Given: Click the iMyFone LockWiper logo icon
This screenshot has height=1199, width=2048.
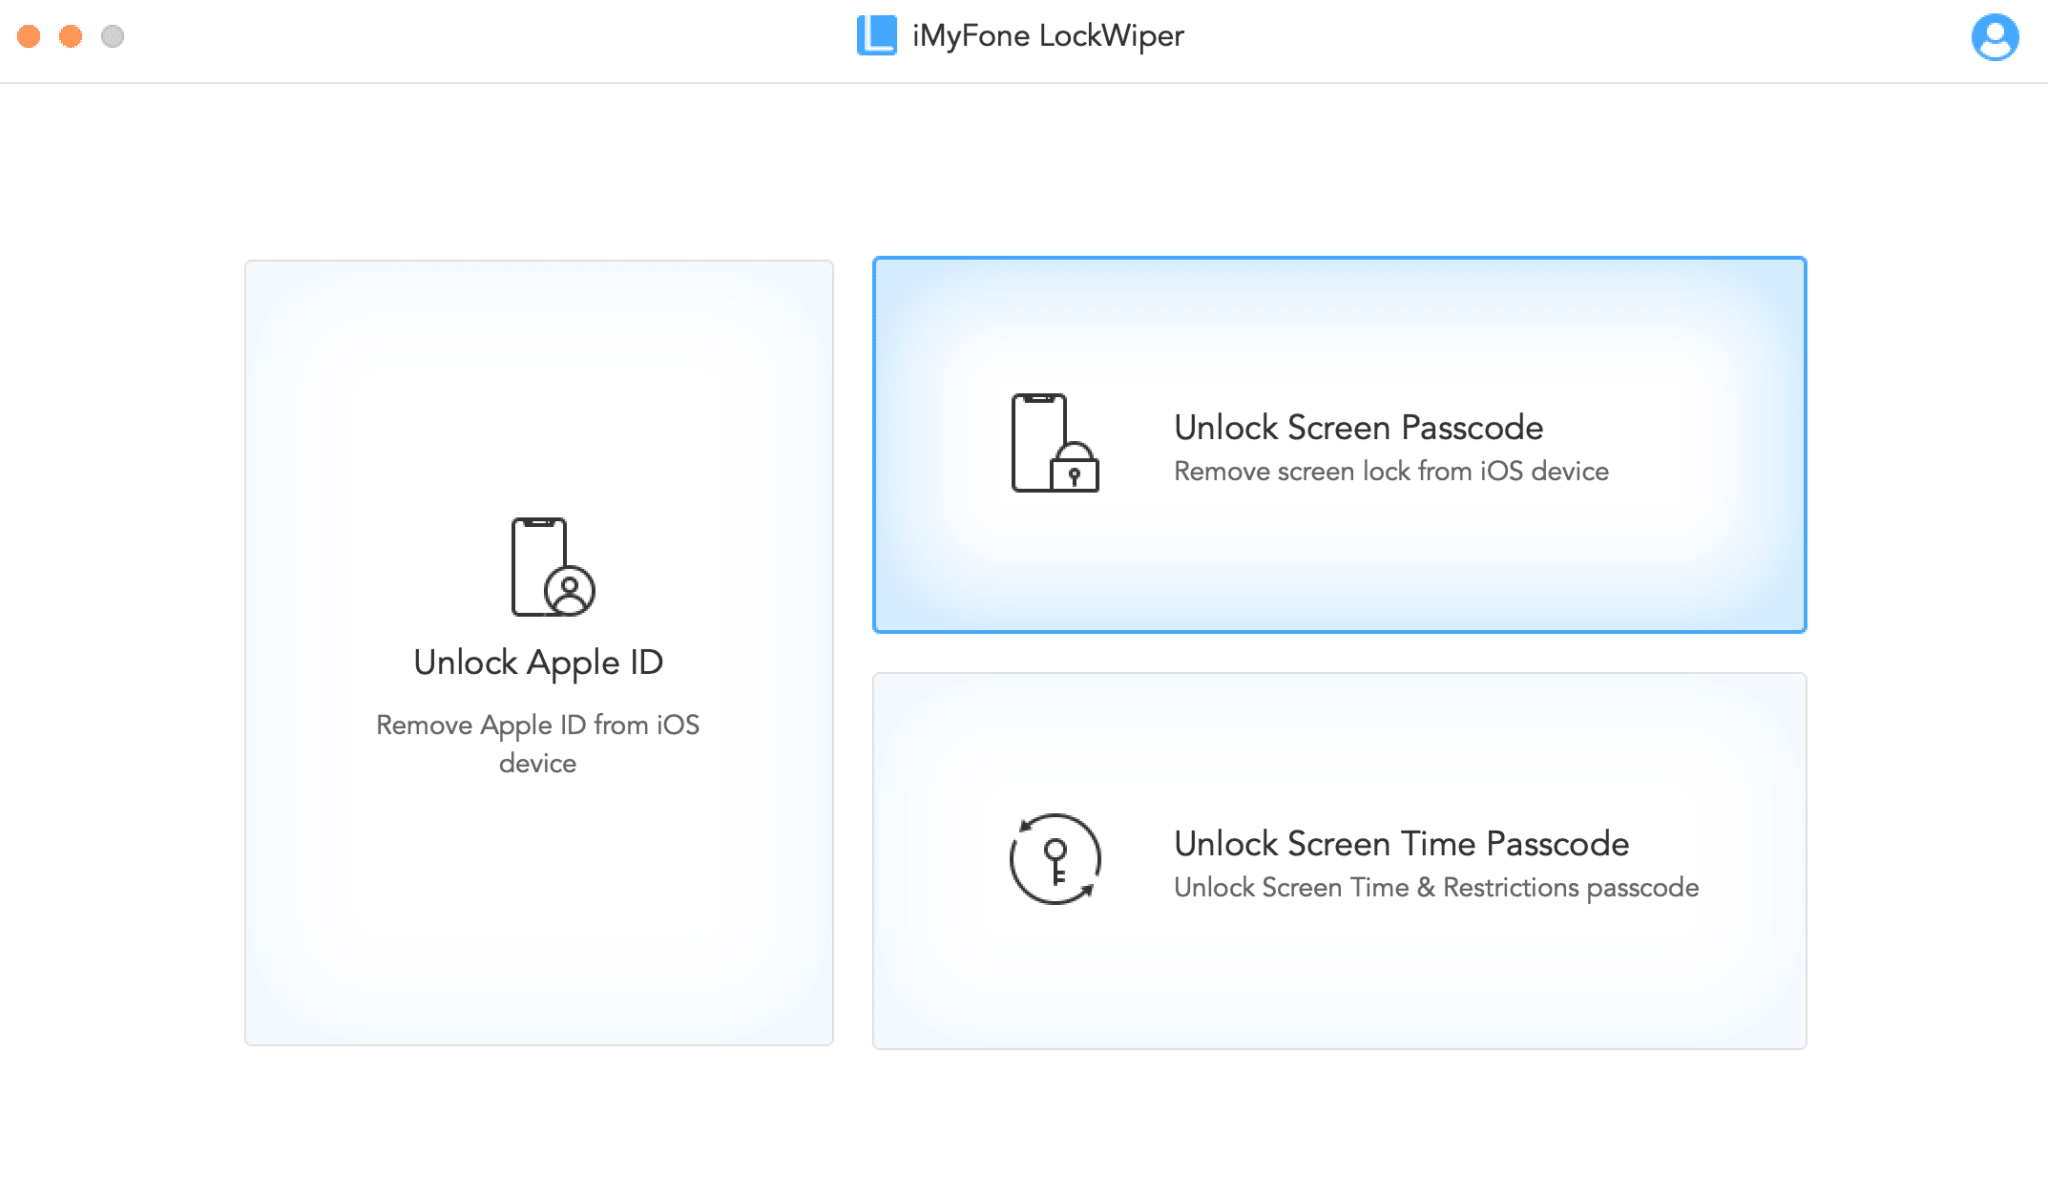Looking at the screenshot, I should point(877,36).
